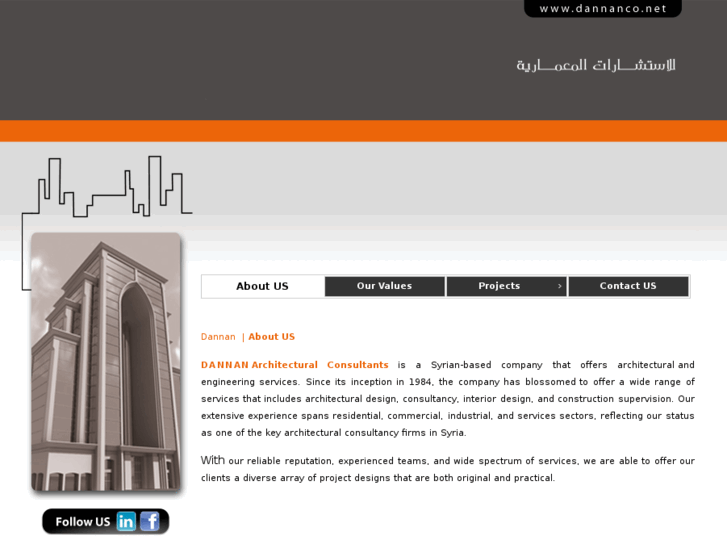This screenshot has width=727, height=545.
Task: Click the orange About US breadcrumb heading
Action: pos(272,337)
